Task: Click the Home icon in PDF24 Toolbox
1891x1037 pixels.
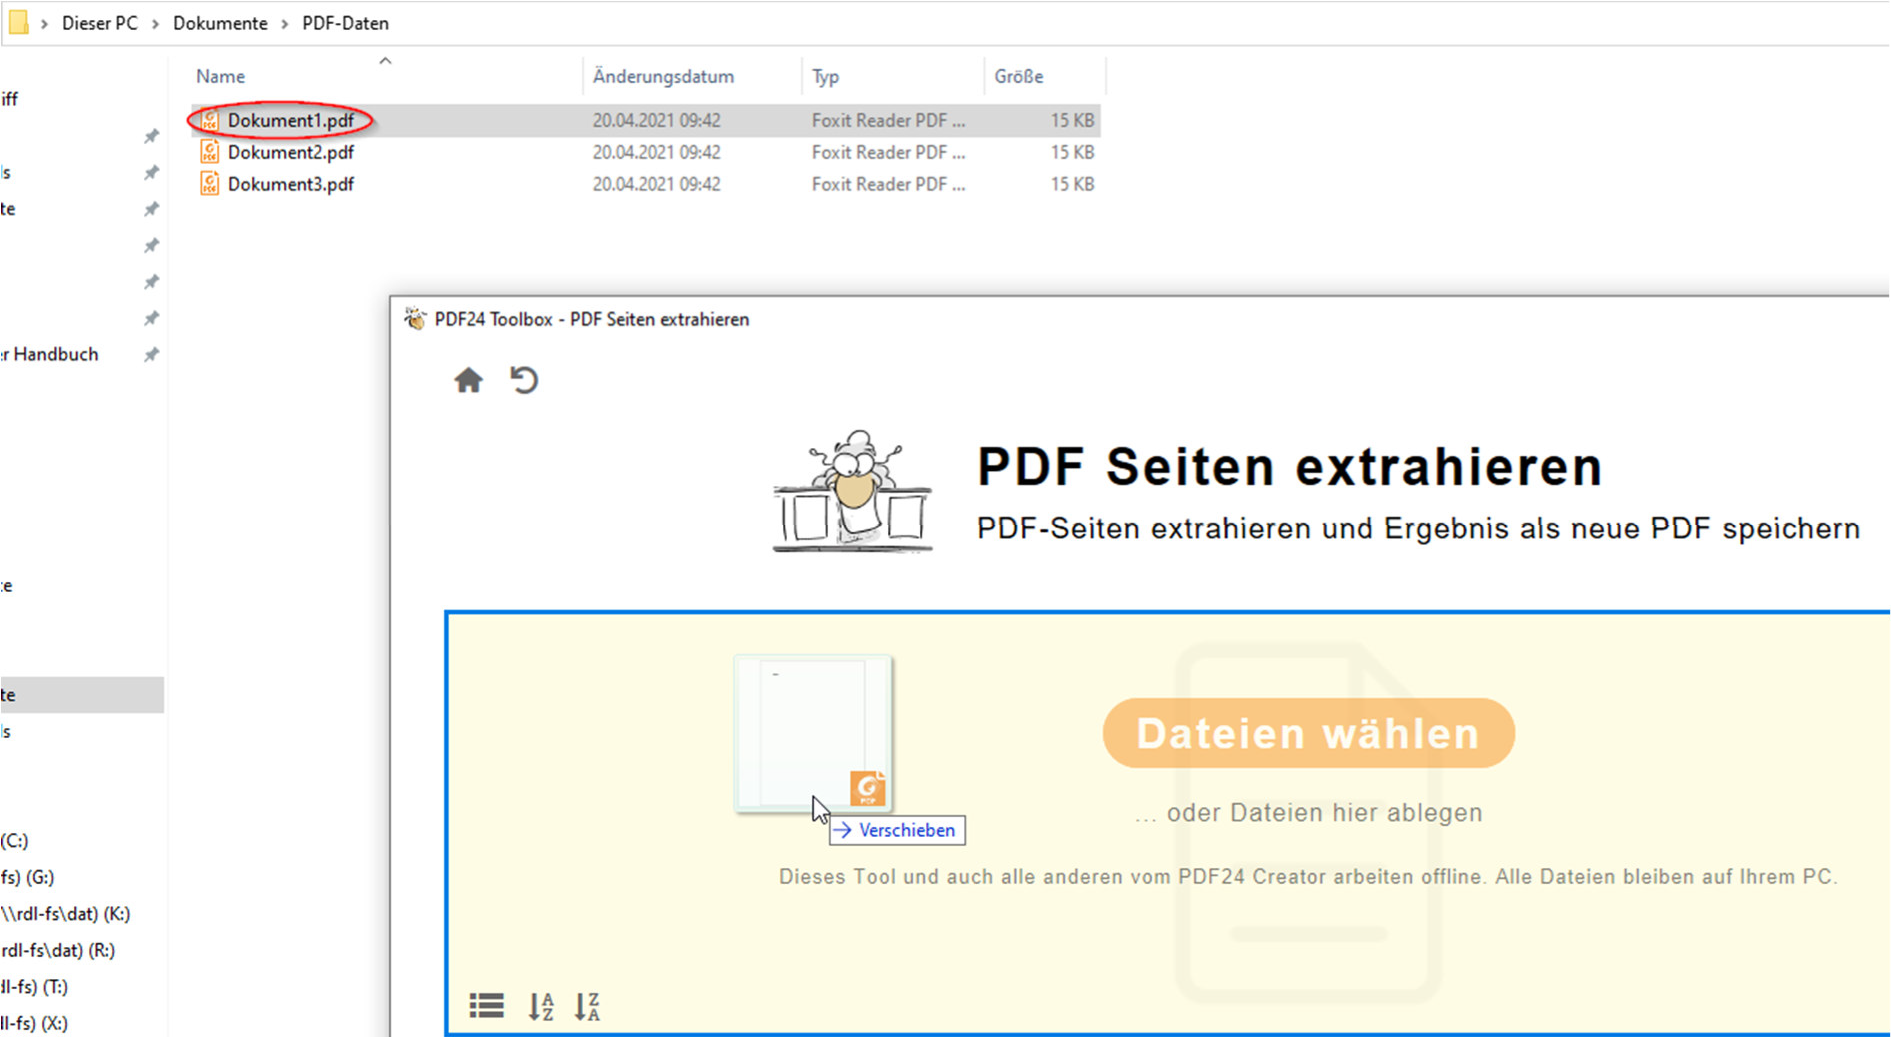Action: [x=468, y=380]
